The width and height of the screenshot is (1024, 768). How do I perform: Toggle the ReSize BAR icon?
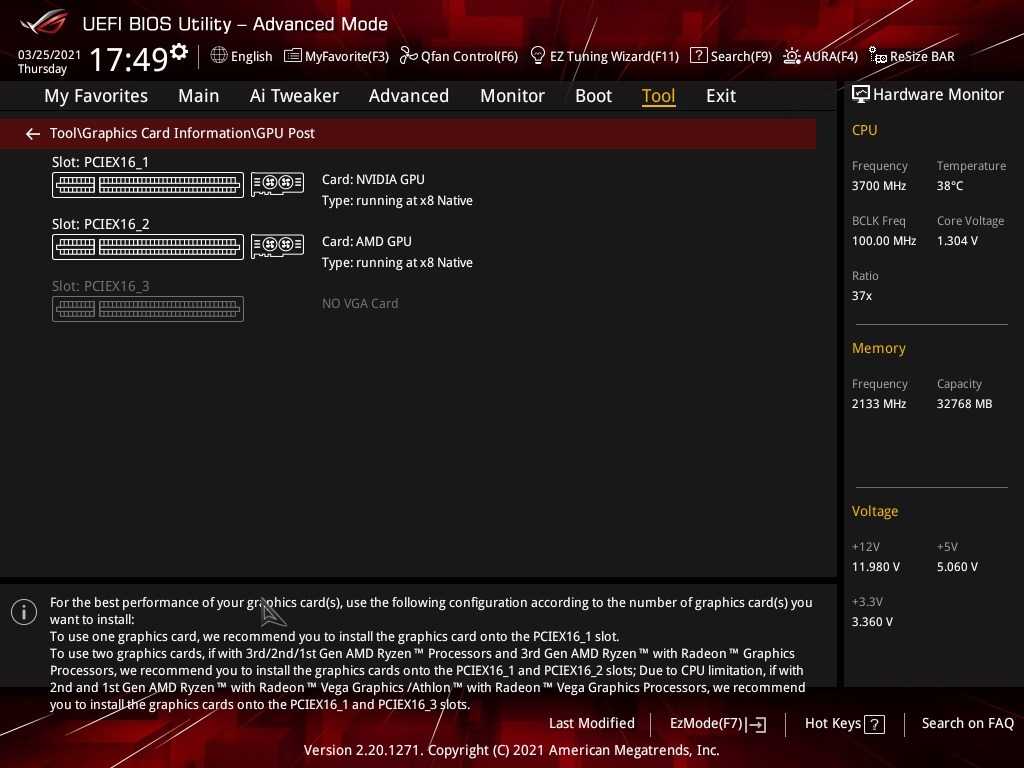(x=878, y=56)
